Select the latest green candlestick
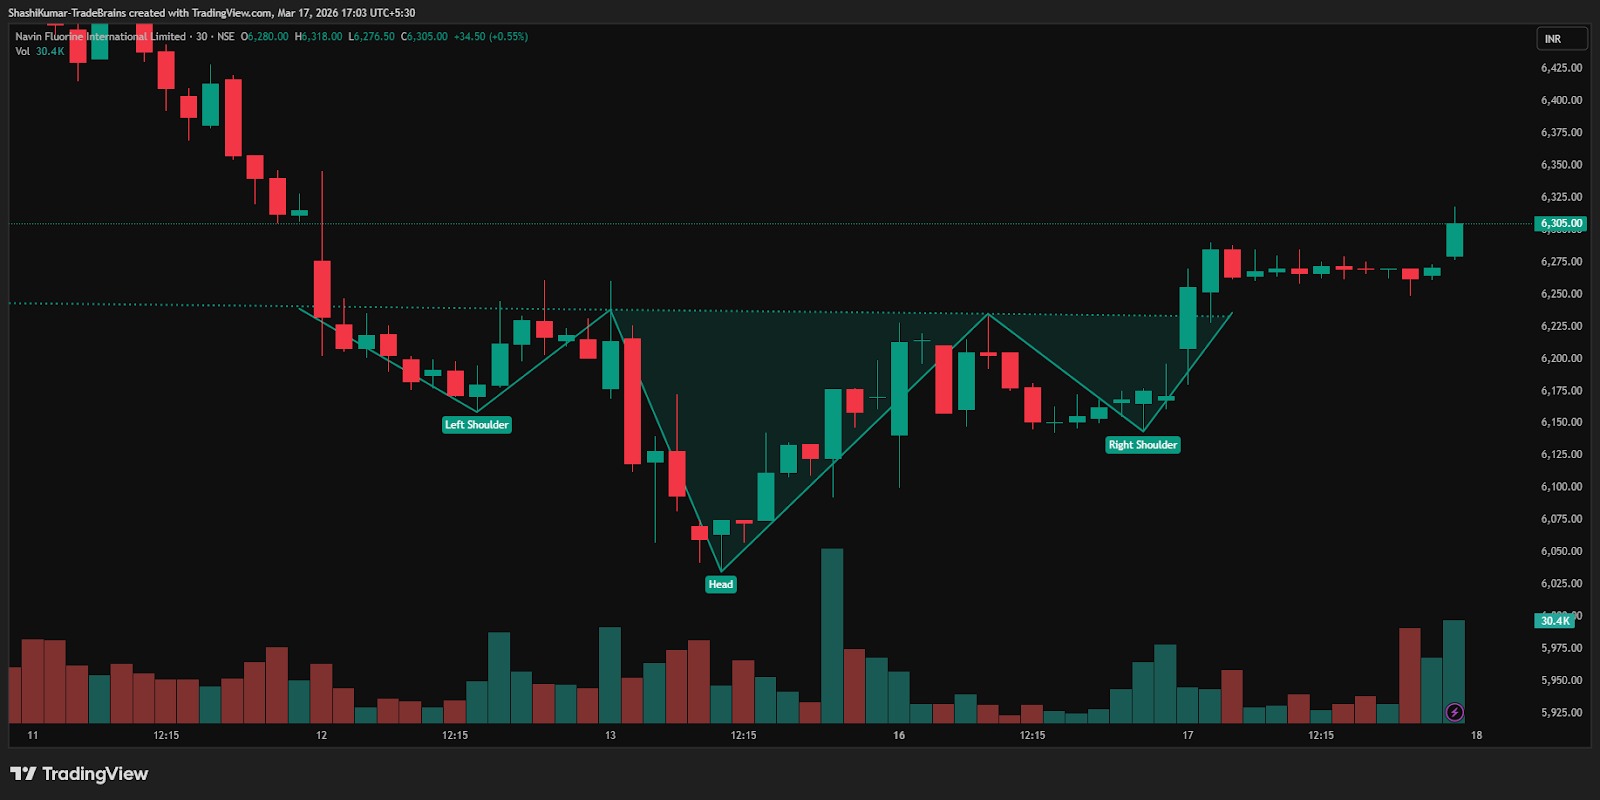The image size is (1600, 800). 1454,240
